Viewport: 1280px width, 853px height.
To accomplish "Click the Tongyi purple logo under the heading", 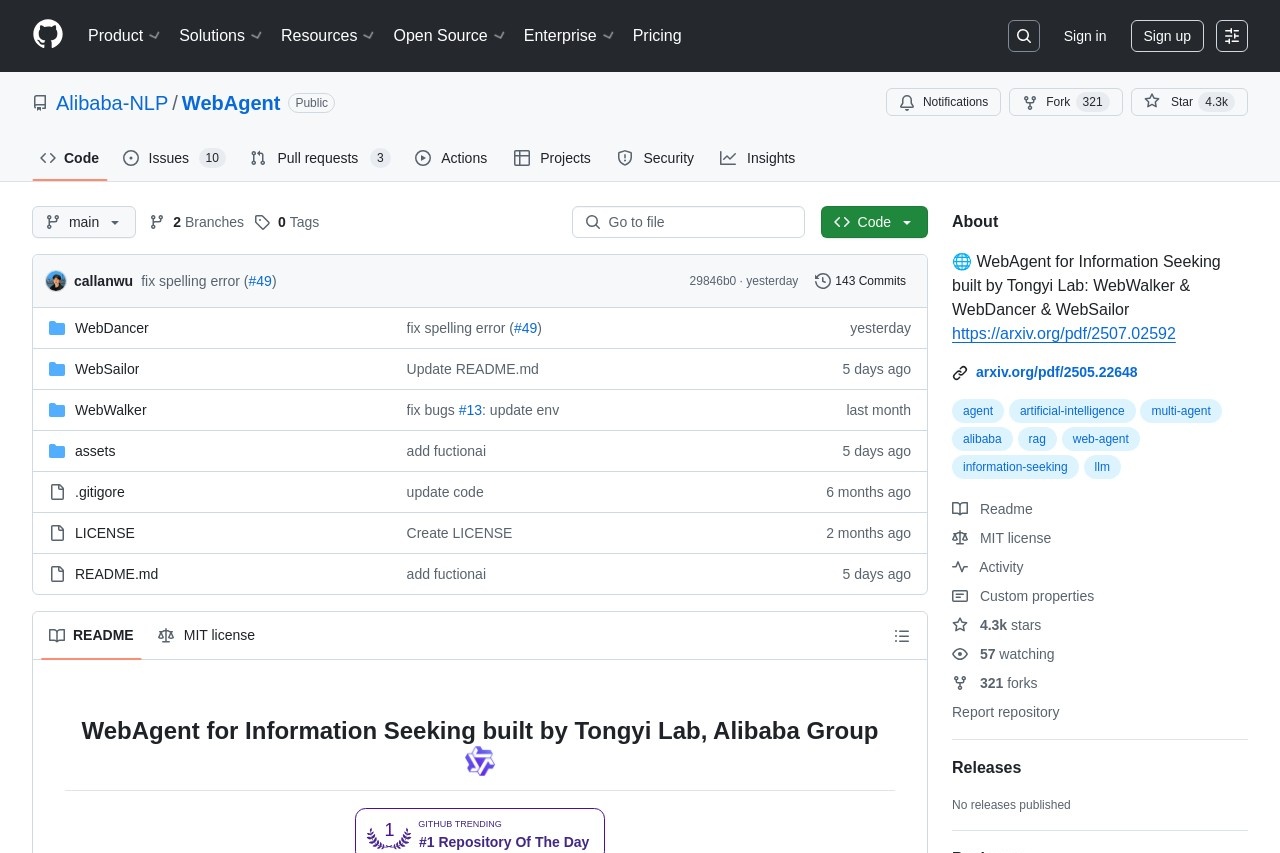I will tap(480, 761).
